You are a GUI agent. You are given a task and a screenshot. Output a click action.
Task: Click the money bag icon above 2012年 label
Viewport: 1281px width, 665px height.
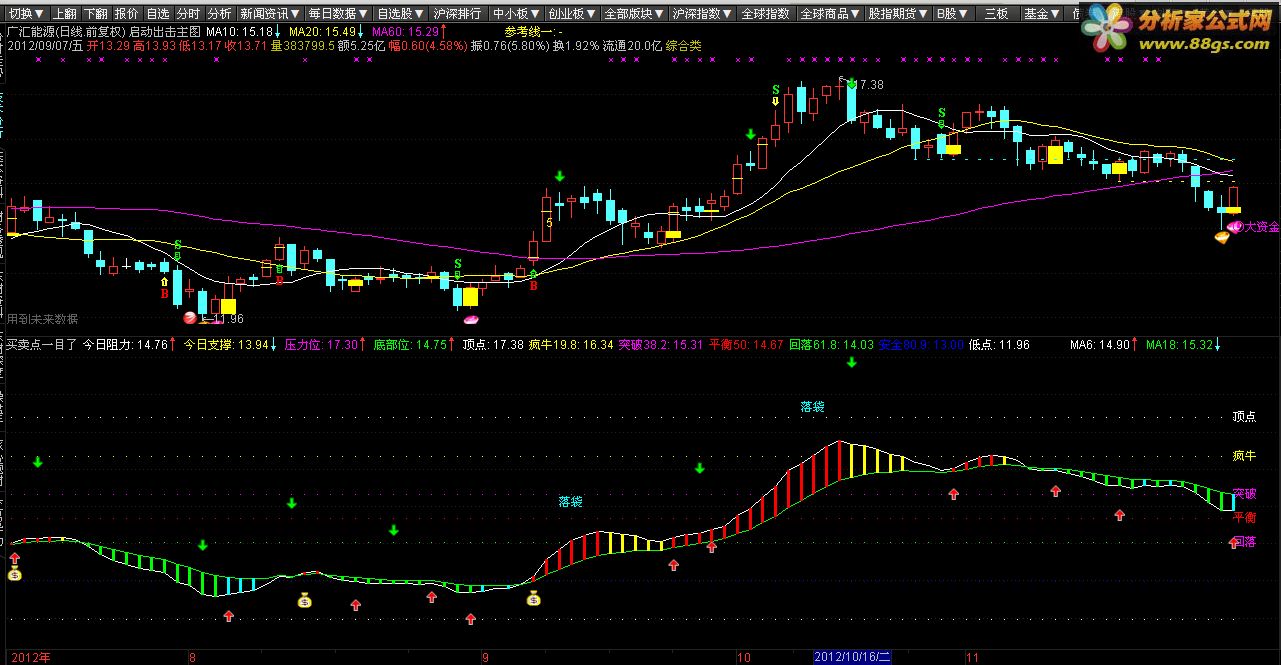coord(15,574)
